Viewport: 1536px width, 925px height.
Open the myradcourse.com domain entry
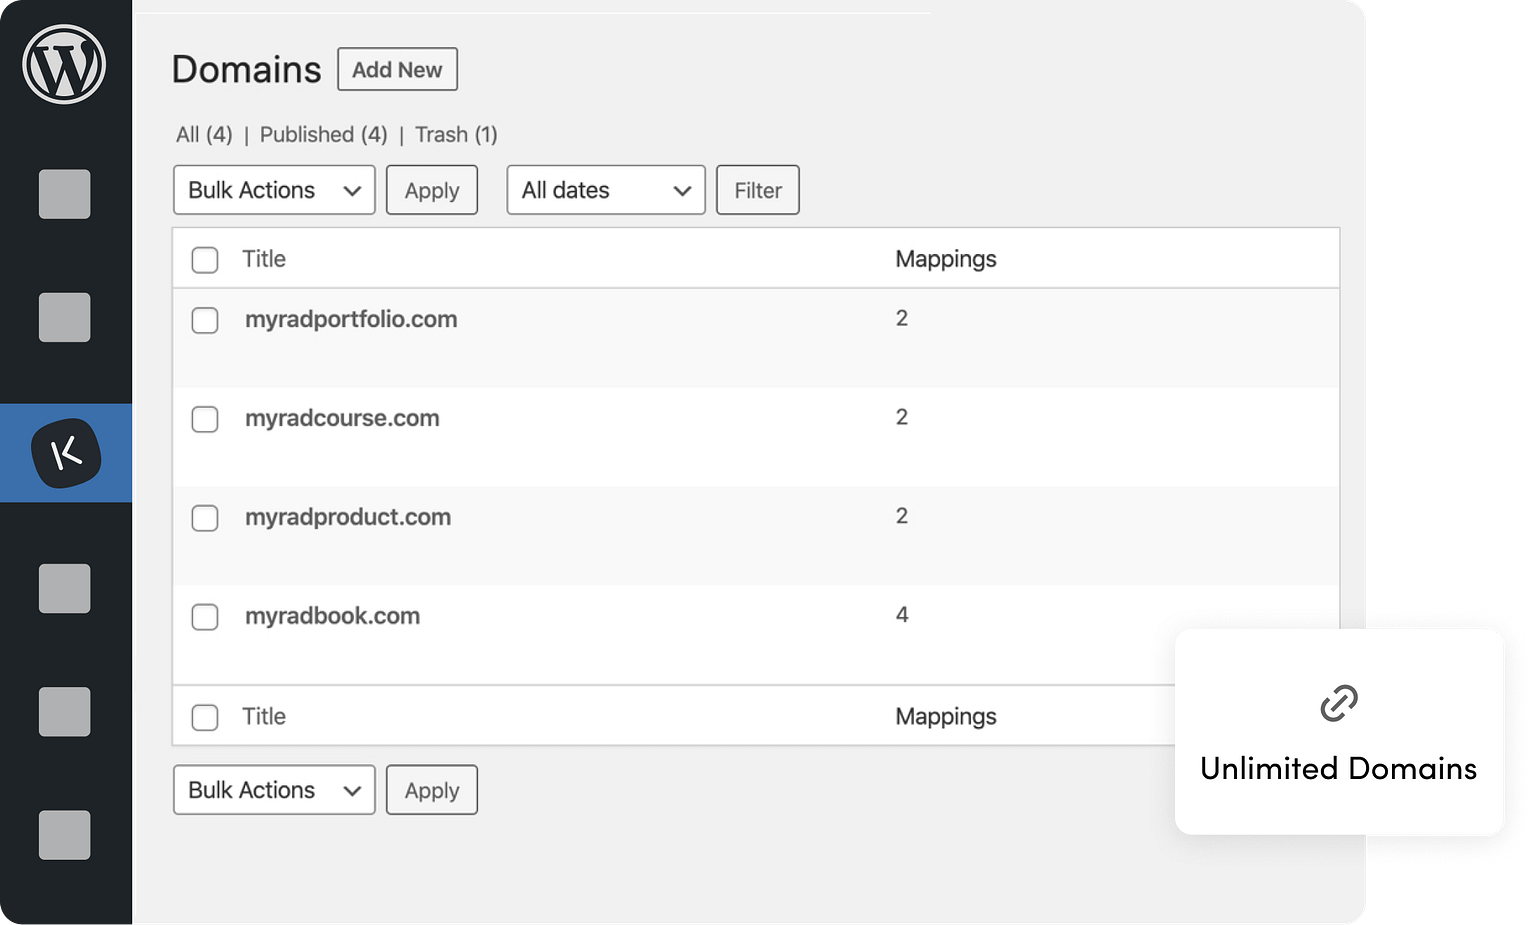[342, 418]
